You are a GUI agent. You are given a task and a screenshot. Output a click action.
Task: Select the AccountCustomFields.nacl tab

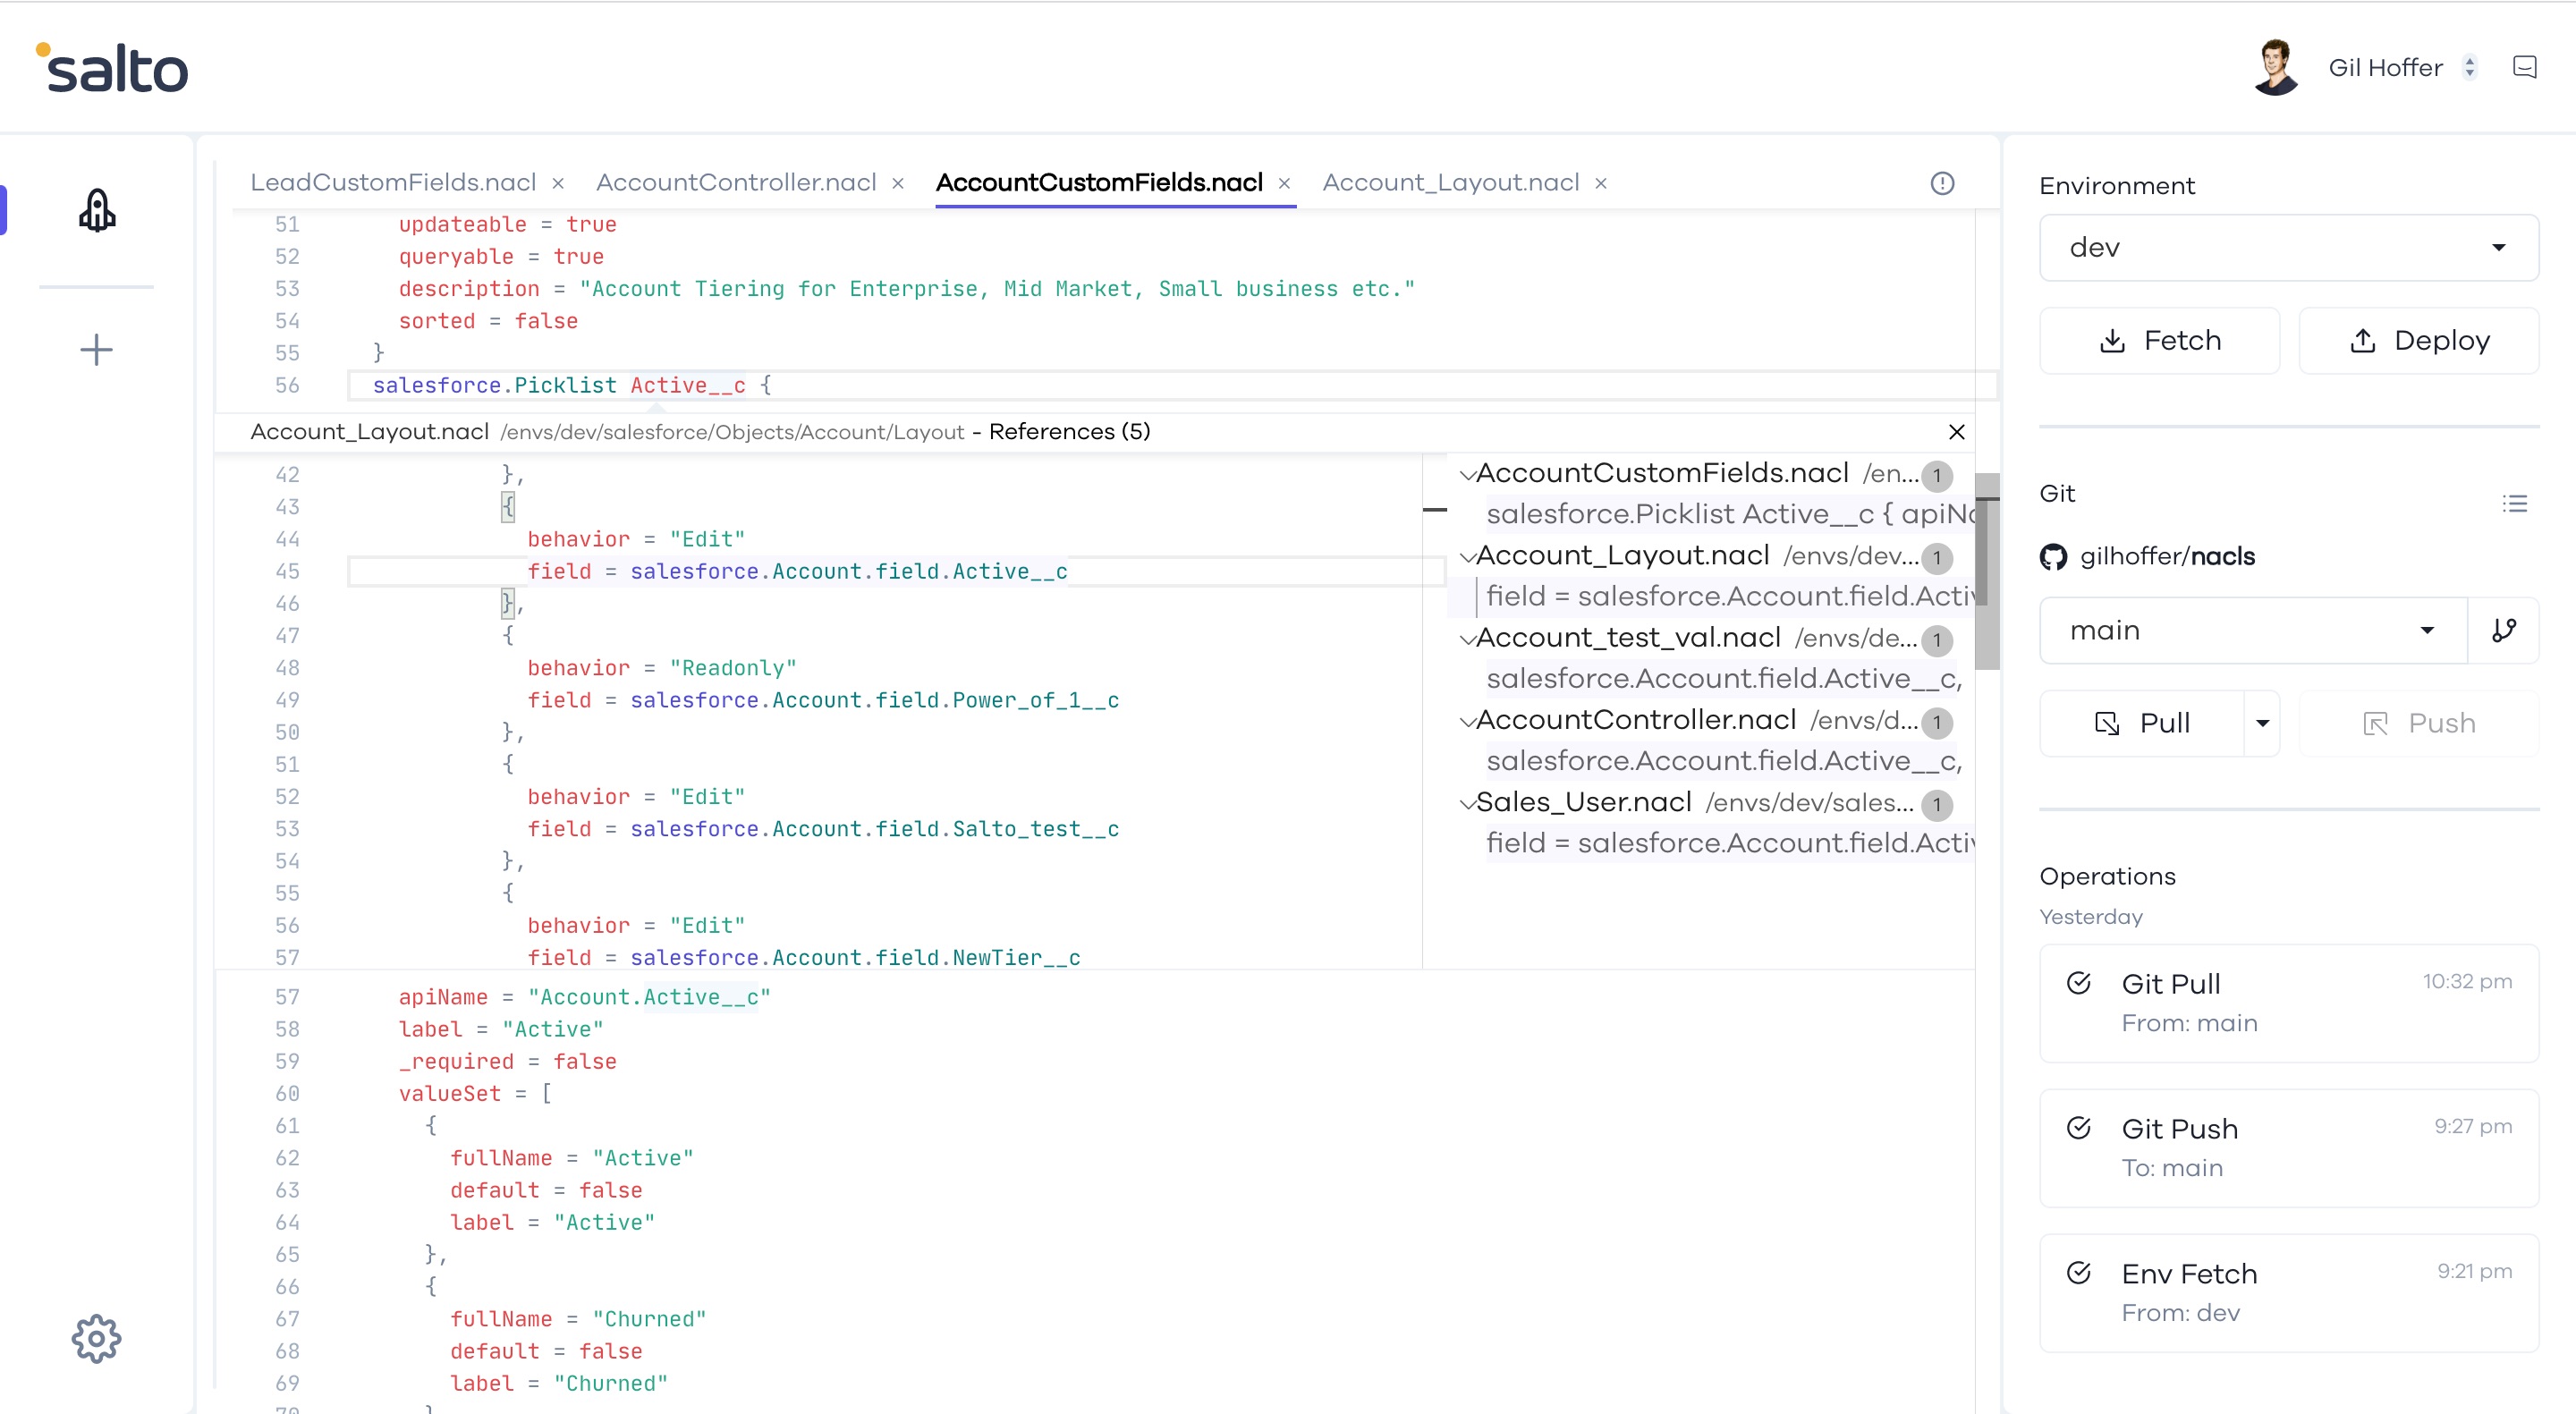tap(1099, 182)
